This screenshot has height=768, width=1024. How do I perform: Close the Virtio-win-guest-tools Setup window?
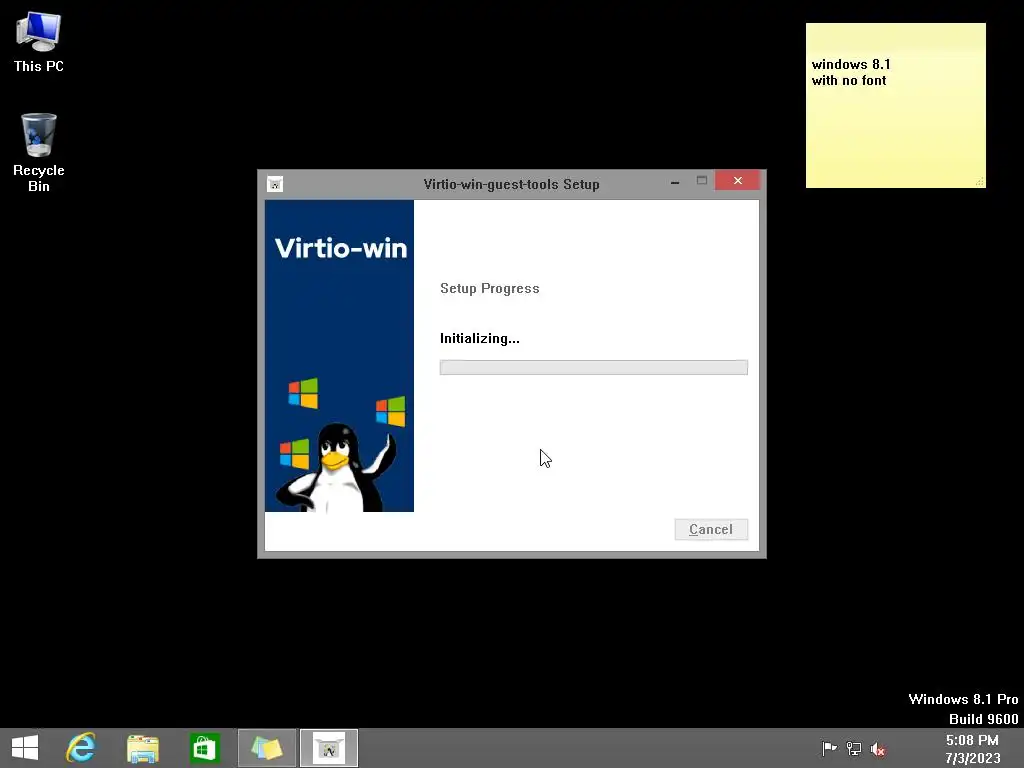pos(737,180)
